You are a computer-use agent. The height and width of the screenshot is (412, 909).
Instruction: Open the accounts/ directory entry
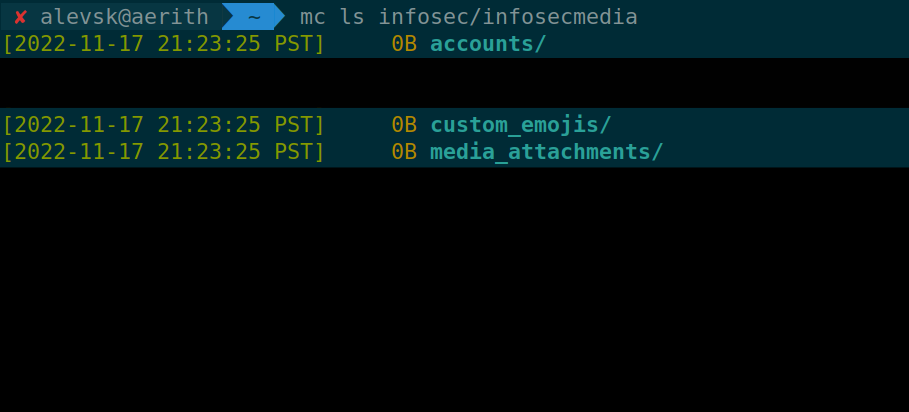(488, 44)
